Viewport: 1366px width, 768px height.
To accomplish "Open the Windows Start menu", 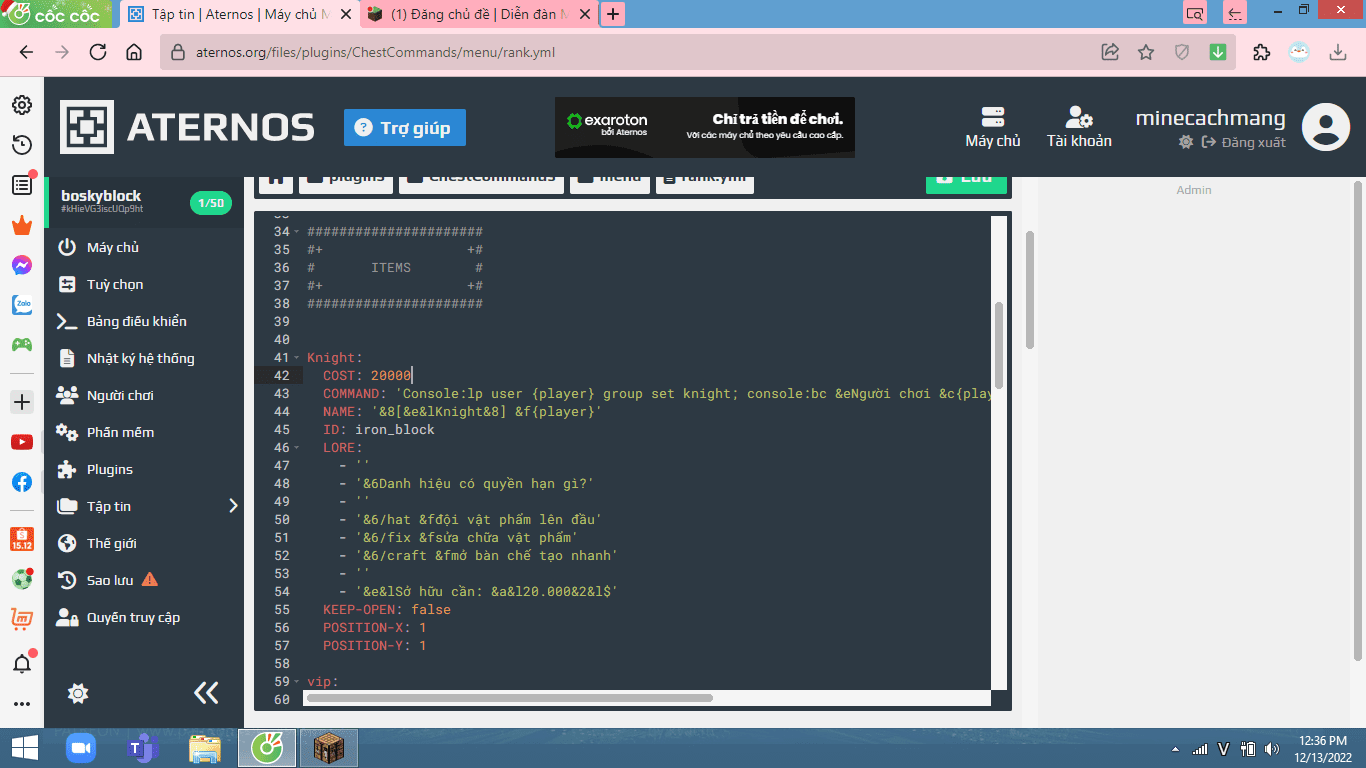I will pyautogui.click(x=24, y=748).
